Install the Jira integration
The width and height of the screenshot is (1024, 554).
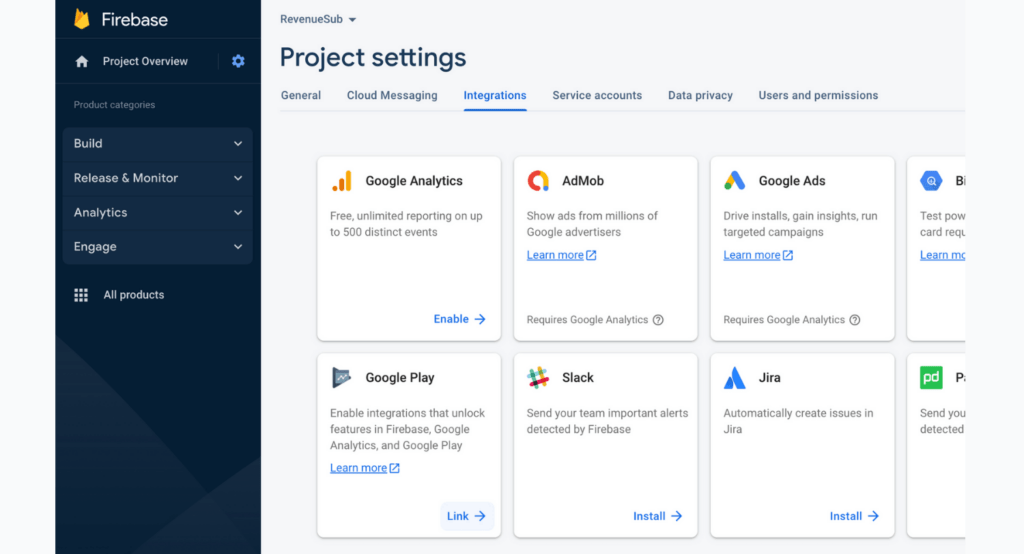pyautogui.click(x=854, y=516)
